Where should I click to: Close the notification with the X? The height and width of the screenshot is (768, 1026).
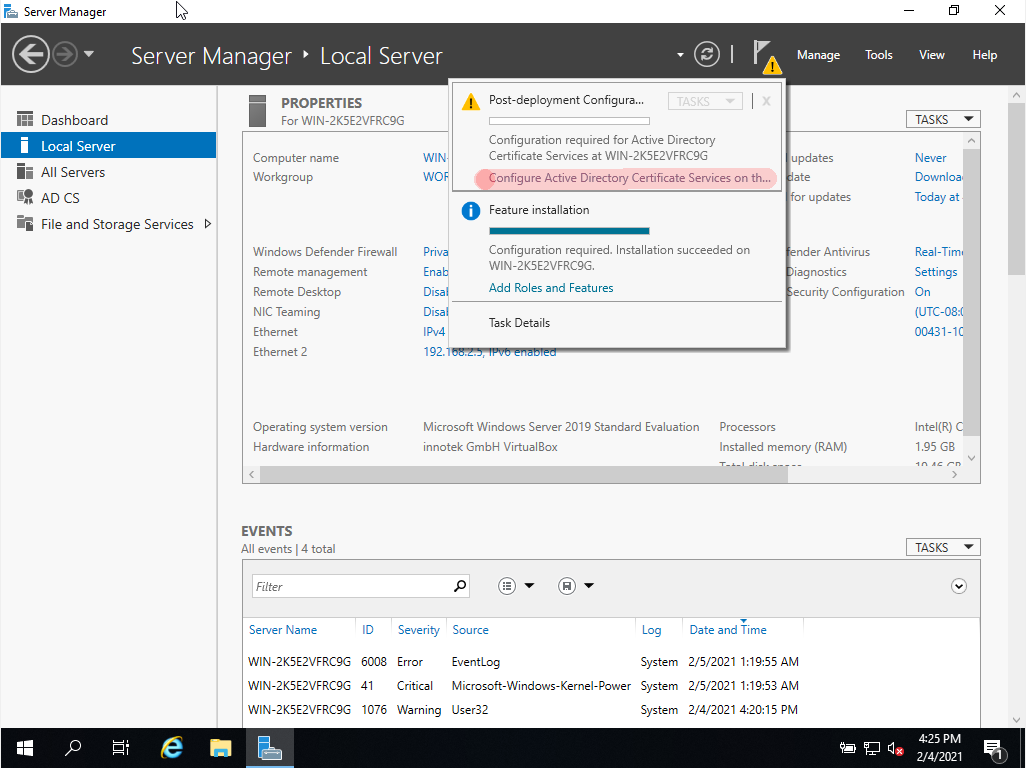pos(766,101)
